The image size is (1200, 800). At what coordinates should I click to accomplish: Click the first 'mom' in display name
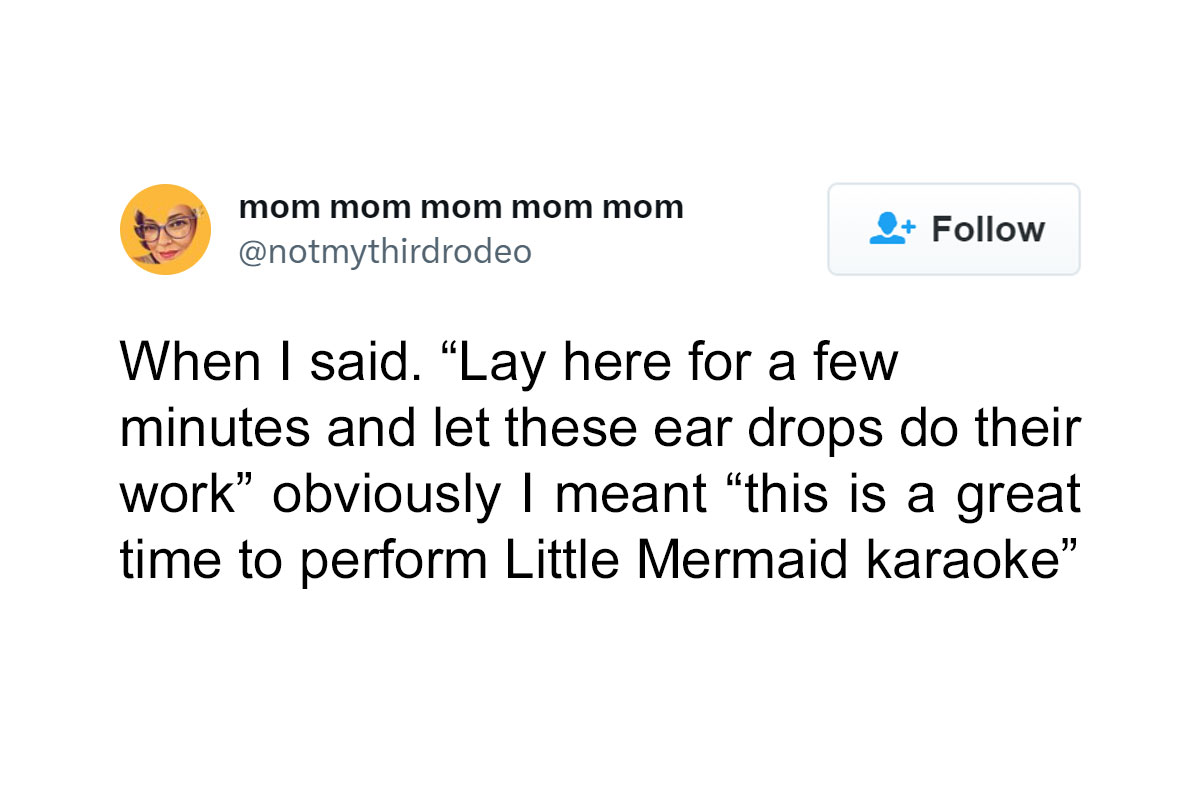(x=280, y=208)
